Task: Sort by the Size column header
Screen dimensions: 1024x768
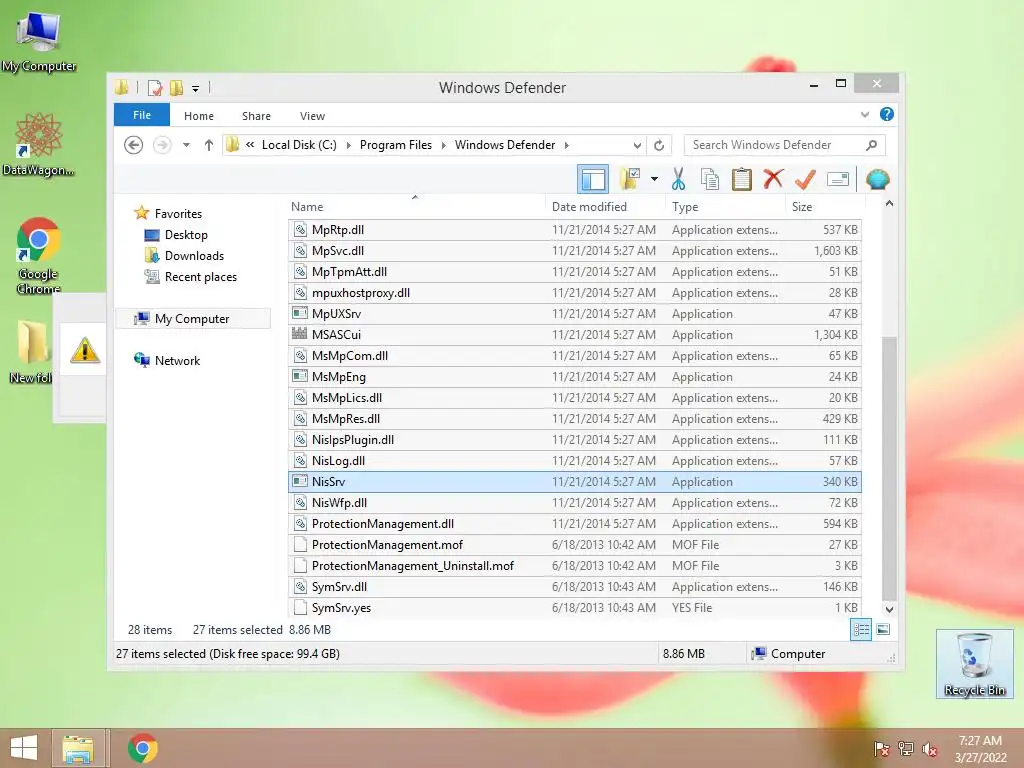Action: point(824,207)
